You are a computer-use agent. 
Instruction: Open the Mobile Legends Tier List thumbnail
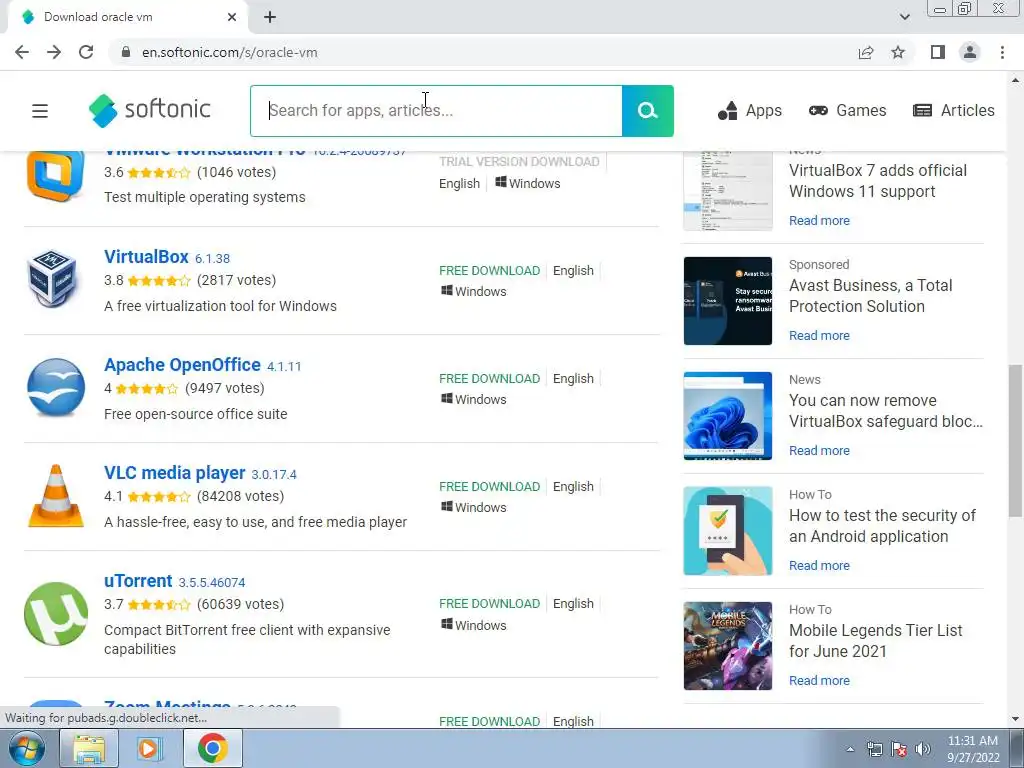point(728,645)
